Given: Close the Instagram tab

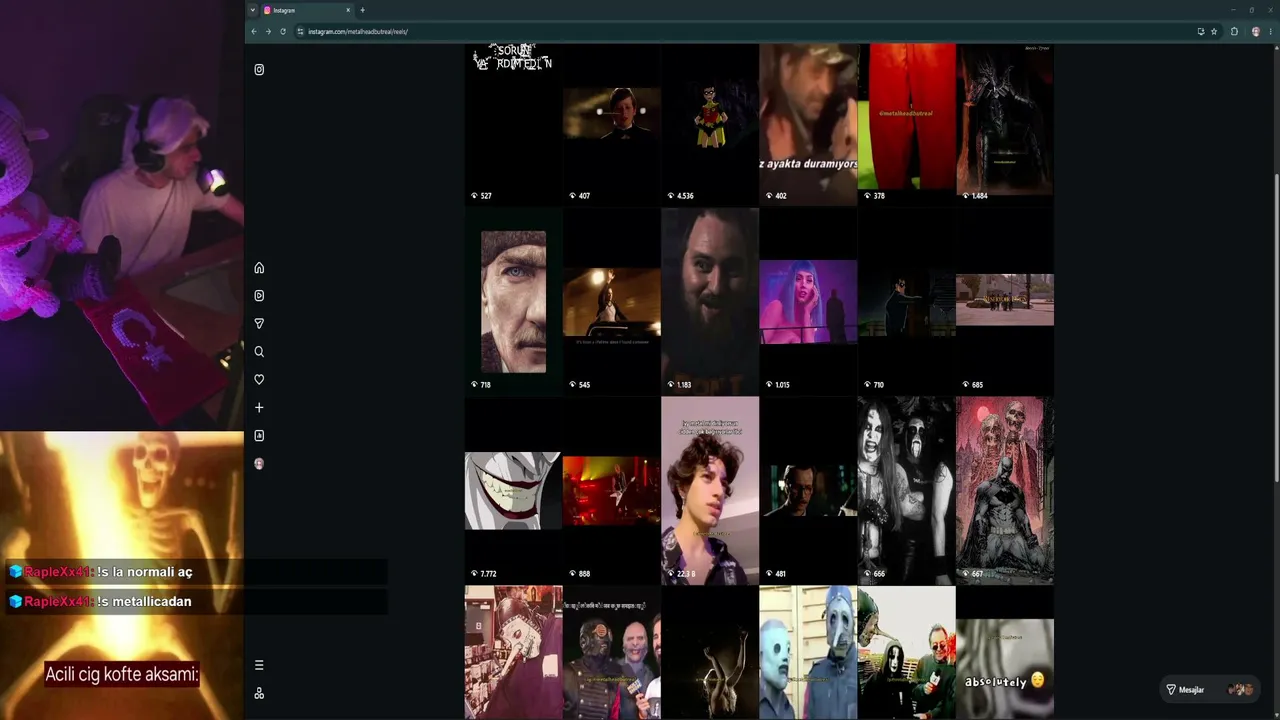Looking at the screenshot, I should (348, 10).
